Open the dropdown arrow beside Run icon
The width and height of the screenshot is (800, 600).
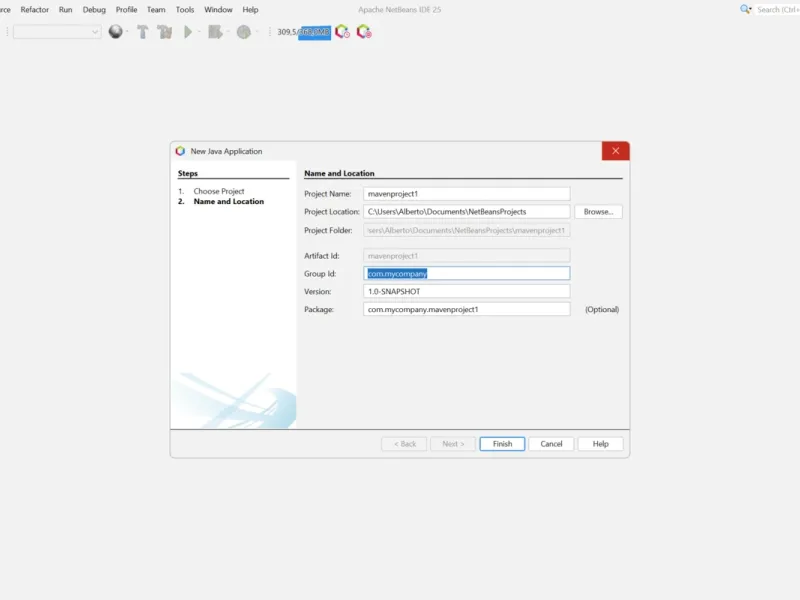(x=199, y=32)
